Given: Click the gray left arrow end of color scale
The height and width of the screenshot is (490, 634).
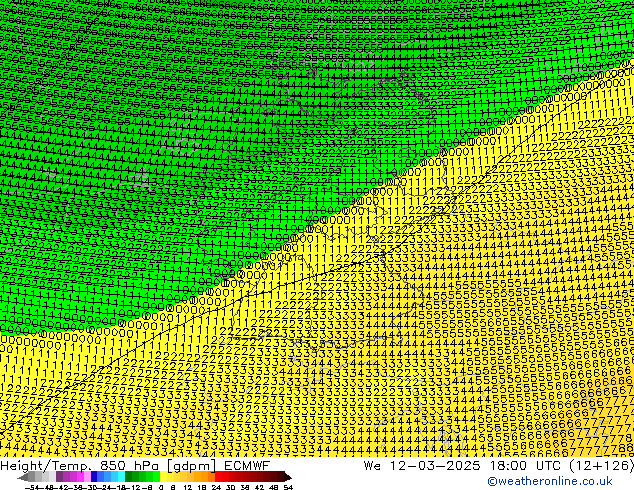Looking at the screenshot, I should pyautogui.click(x=23, y=477).
